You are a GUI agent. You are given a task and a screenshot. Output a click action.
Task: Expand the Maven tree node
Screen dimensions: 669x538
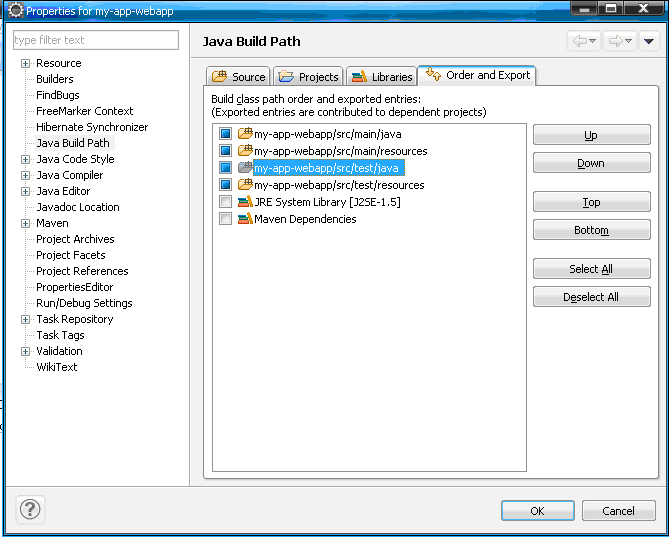(x=25, y=223)
